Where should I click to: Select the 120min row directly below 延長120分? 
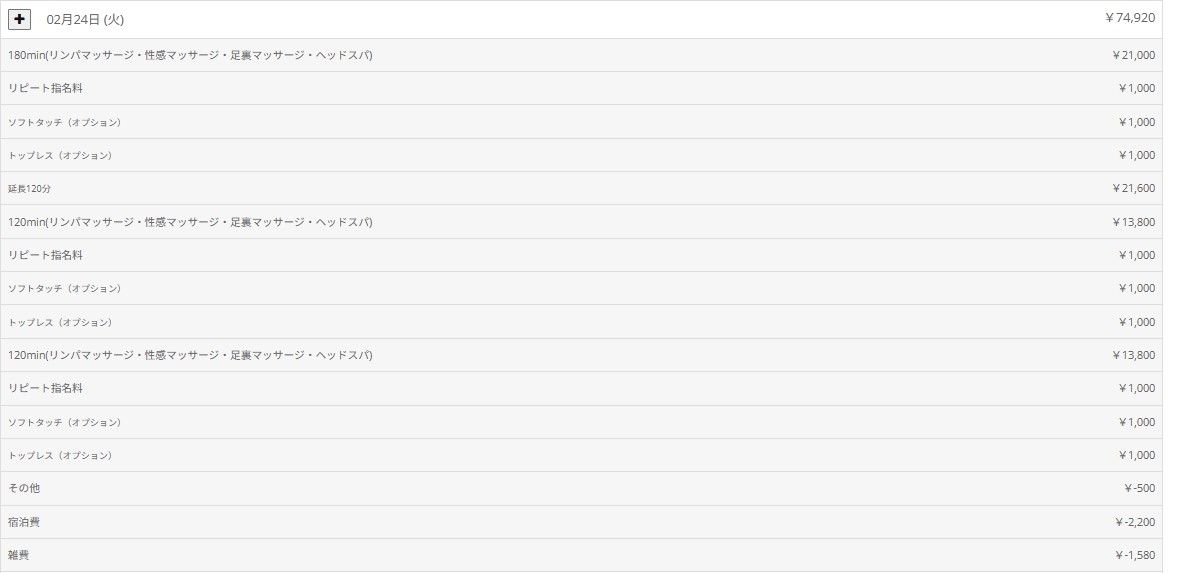click(190, 222)
